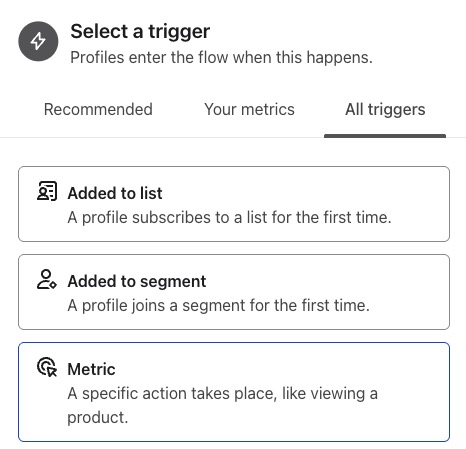Click 'A specific action takes place' description line
This screenshot has width=466, height=449.
point(223,394)
